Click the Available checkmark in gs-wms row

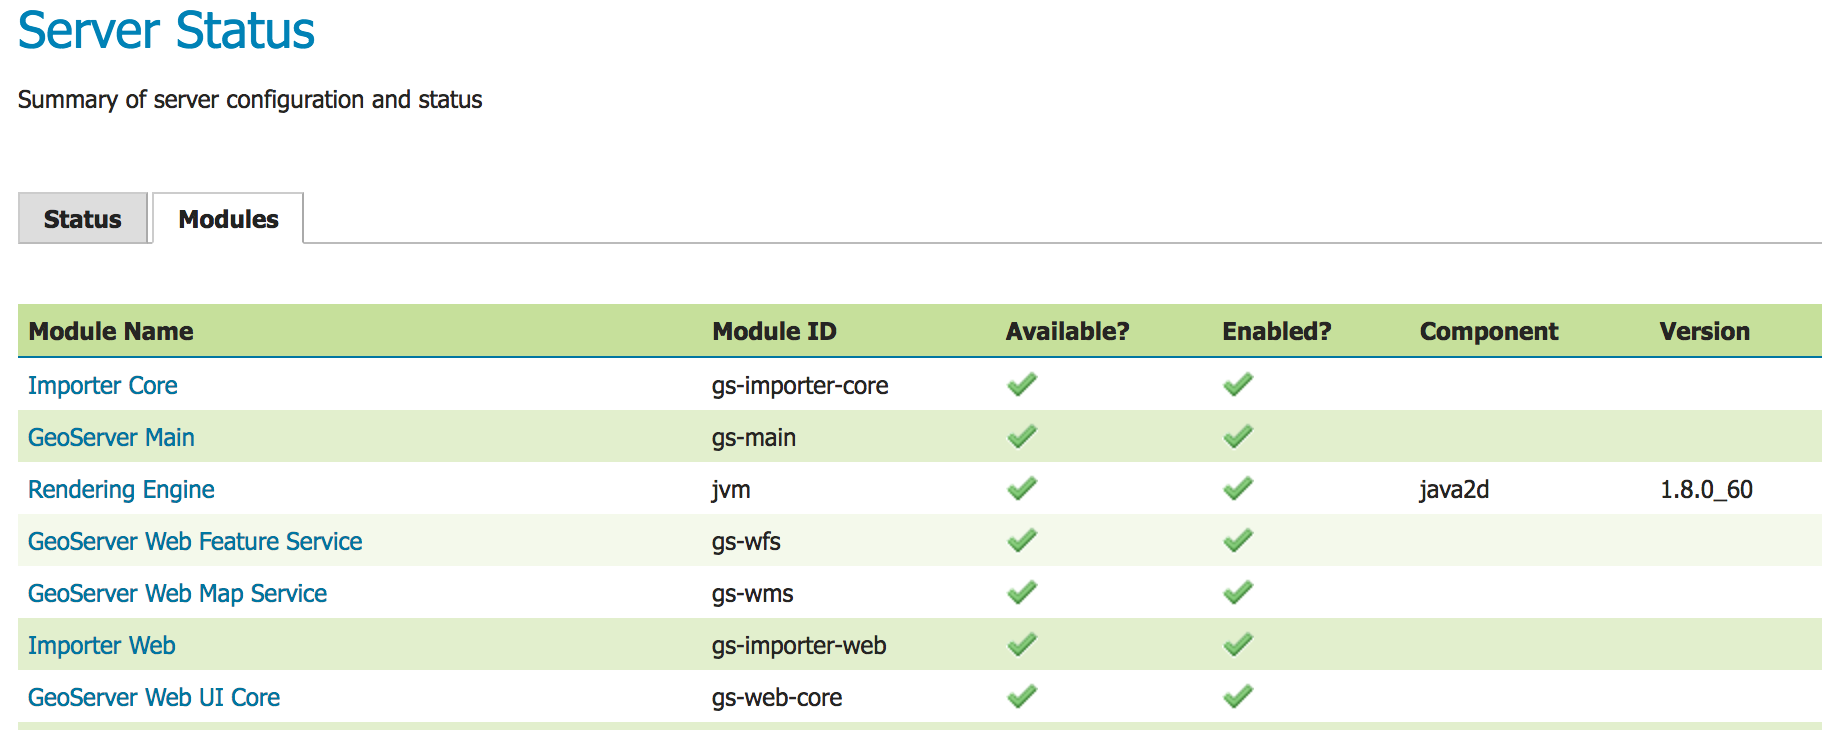(x=1022, y=593)
